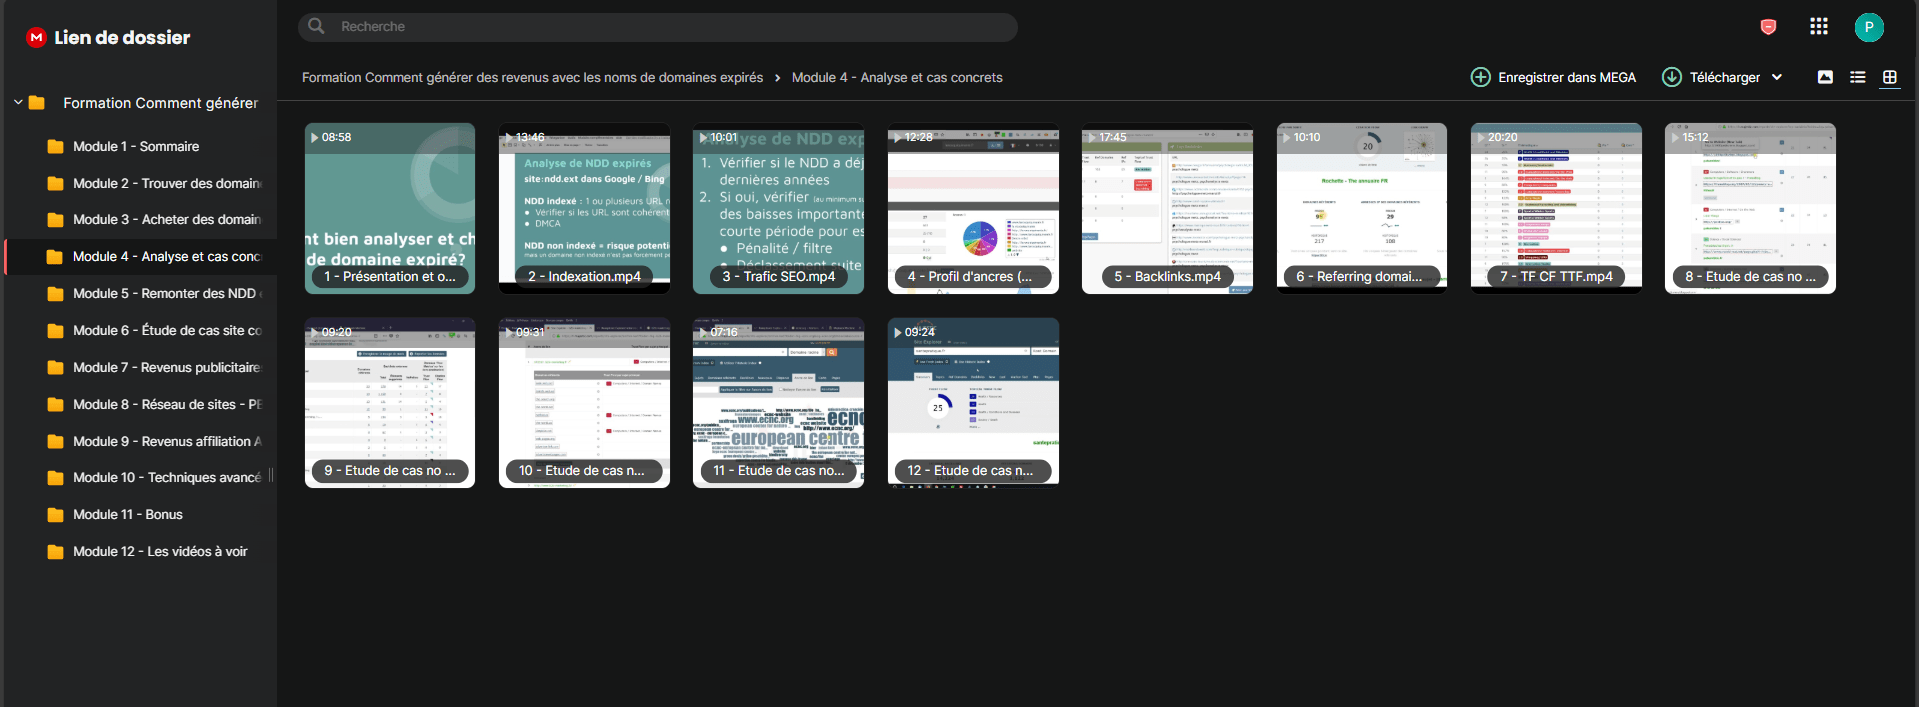The height and width of the screenshot is (707, 1919).
Task: Open 6 - Referring domains video thumbnail
Action: click(1362, 208)
